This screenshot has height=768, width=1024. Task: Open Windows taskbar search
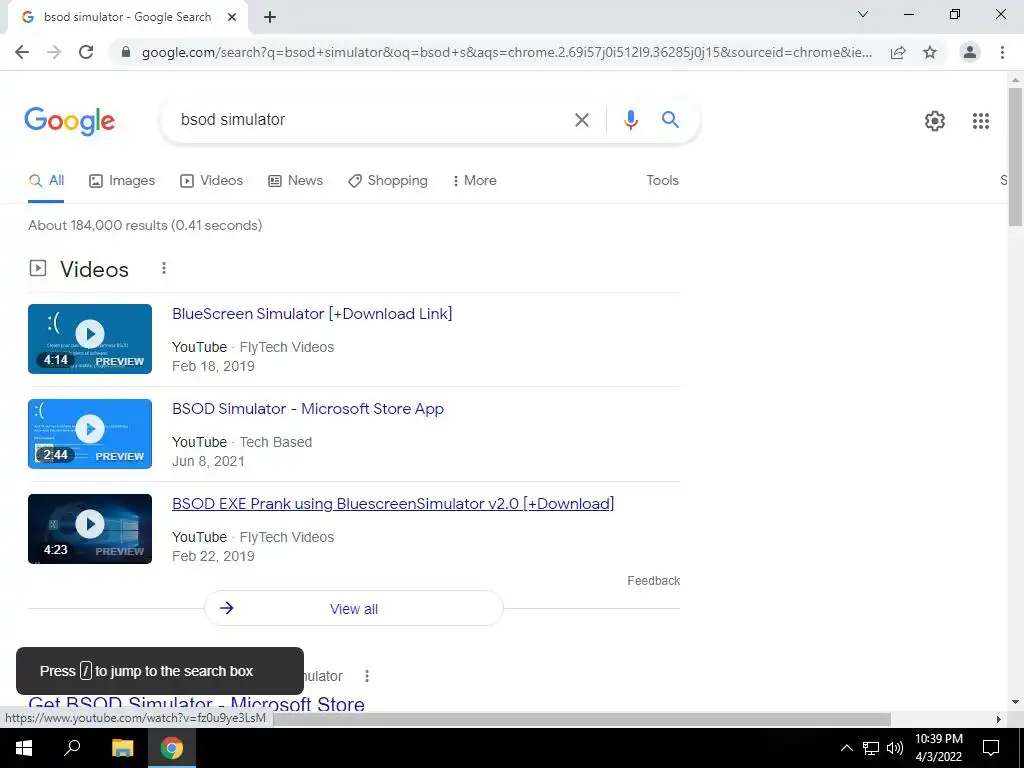tap(72, 748)
